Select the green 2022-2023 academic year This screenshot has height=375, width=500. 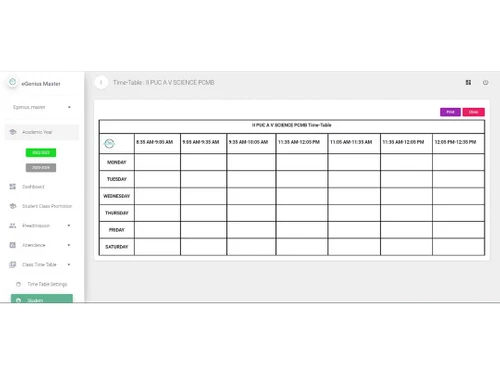click(41, 152)
